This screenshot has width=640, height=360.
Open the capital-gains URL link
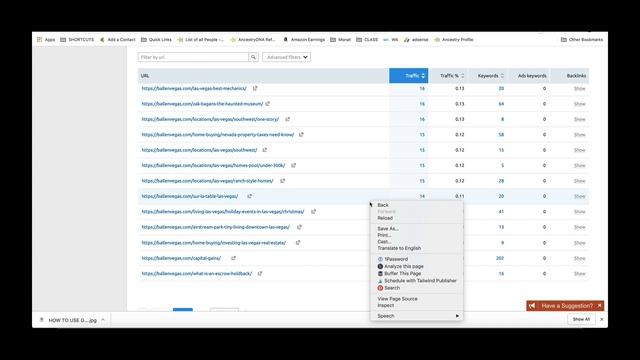pyautogui.click(x=181, y=258)
